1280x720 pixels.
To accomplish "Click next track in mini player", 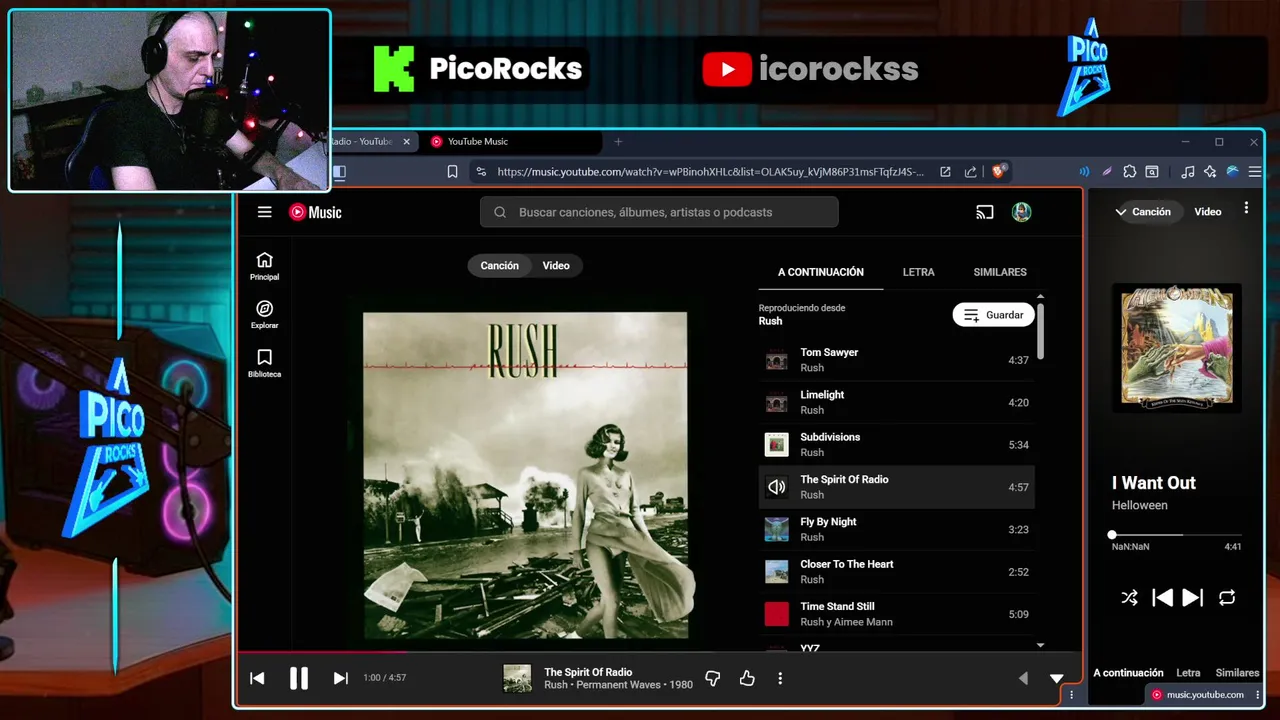I will click(1192, 597).
